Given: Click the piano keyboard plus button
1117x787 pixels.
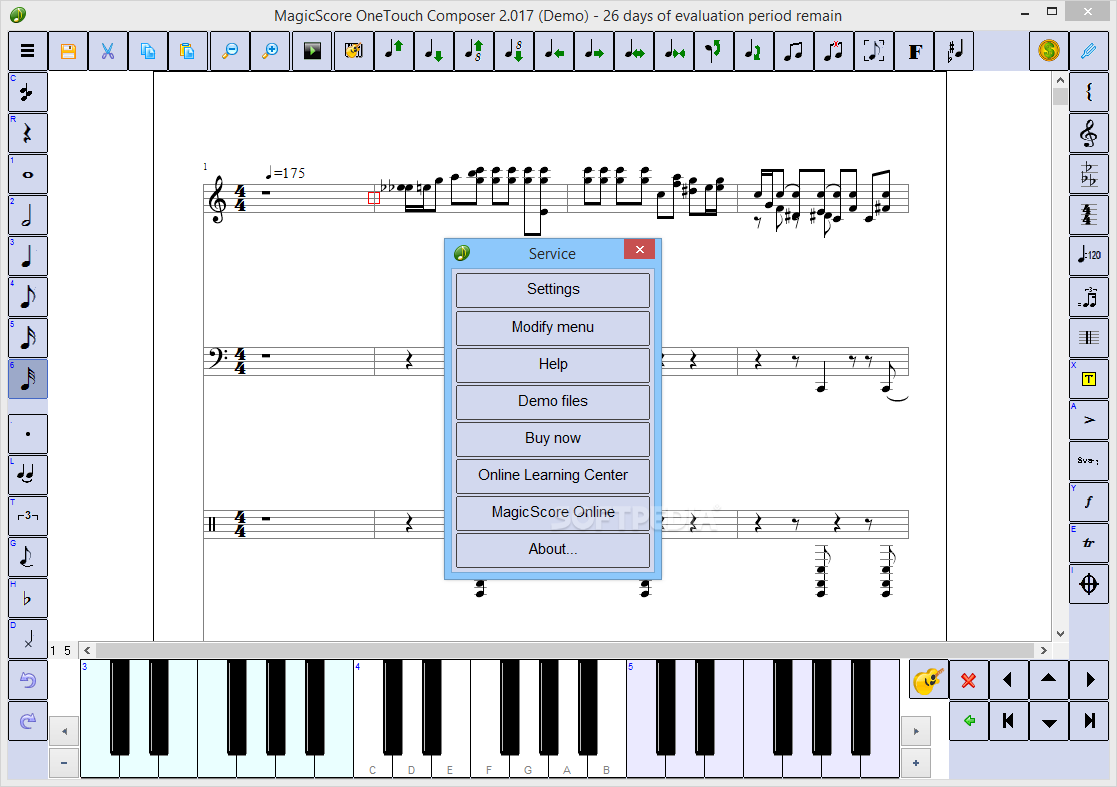Looking at the screenshot, I should 916,763.
